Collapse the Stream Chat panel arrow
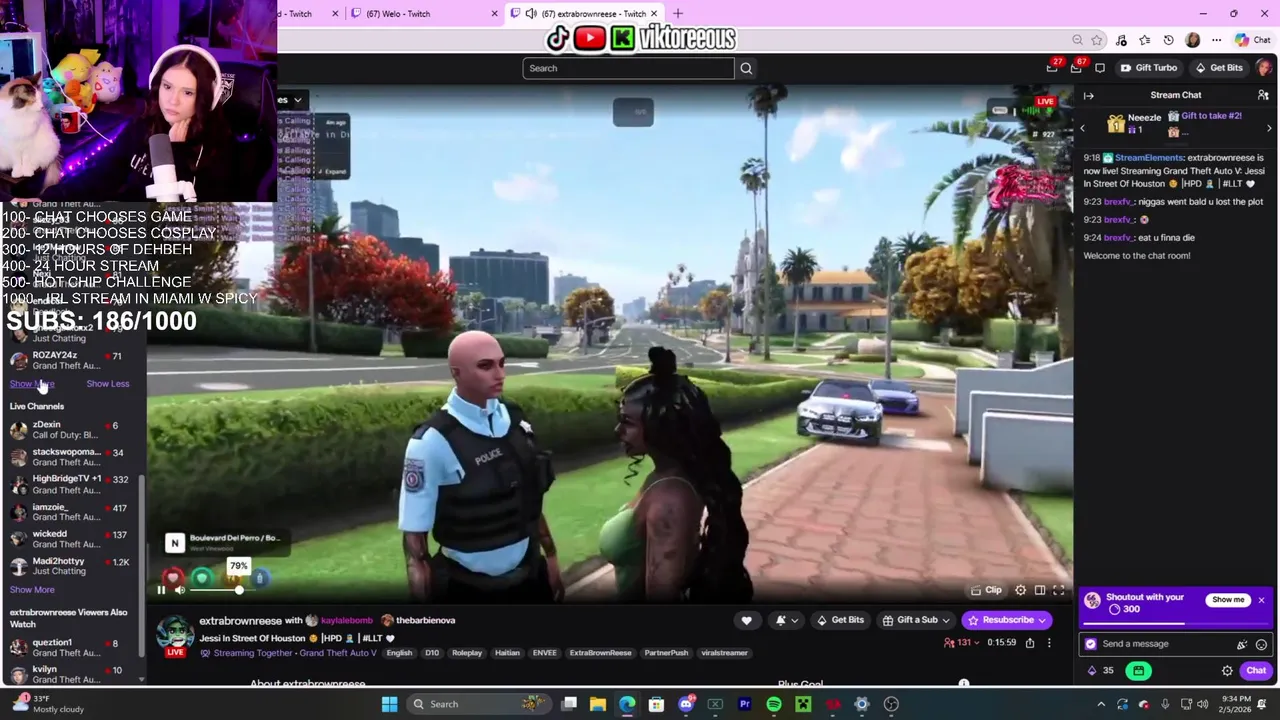The width and height of the screenshot is (1280, 720). coord(1089,96)
